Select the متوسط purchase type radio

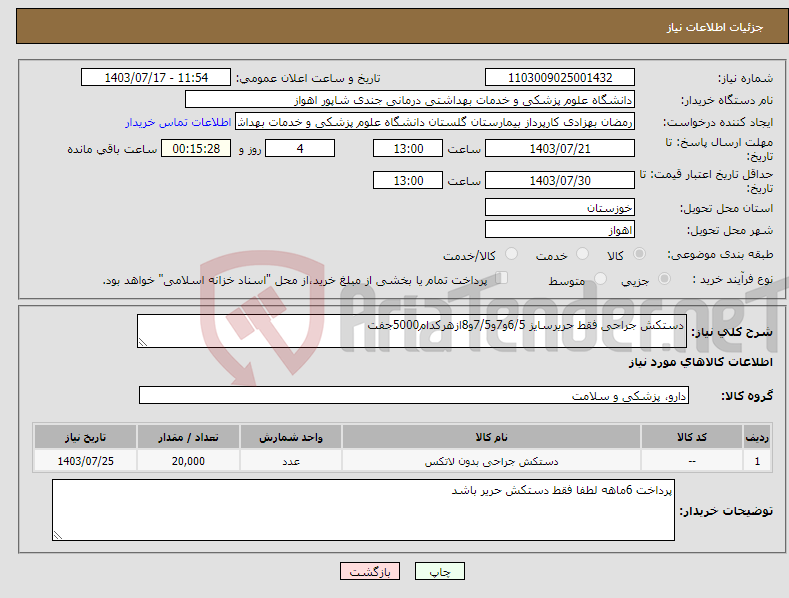tap(600, 279)
